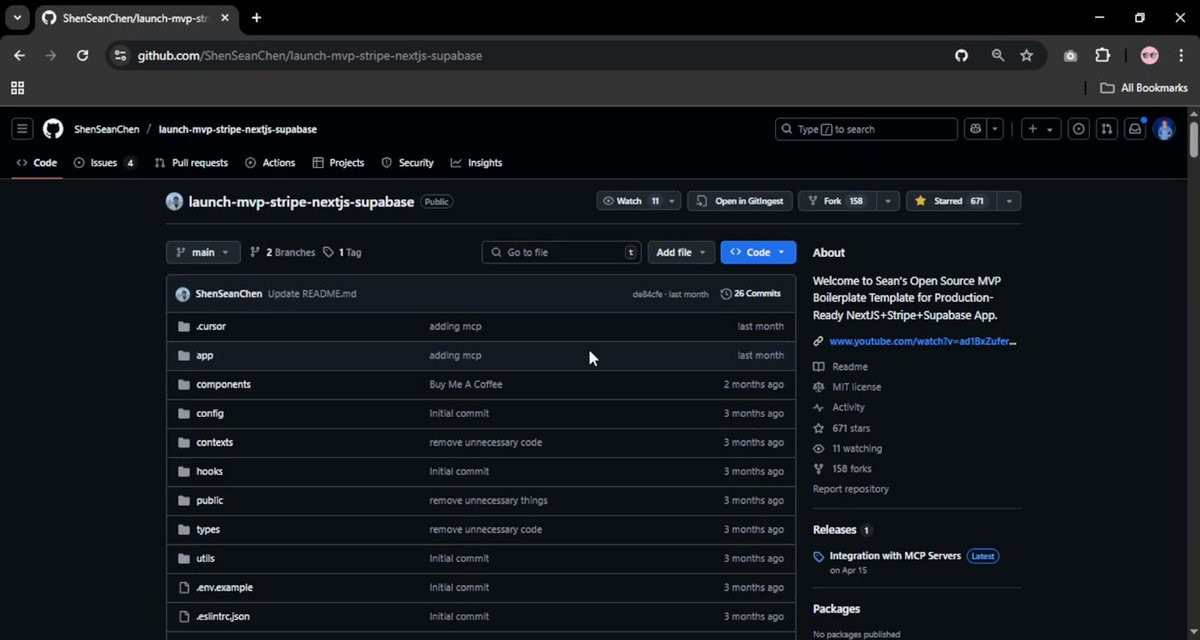
Task: Open the Chrome extensions puzzle icon
Action: pos(1103,56)
